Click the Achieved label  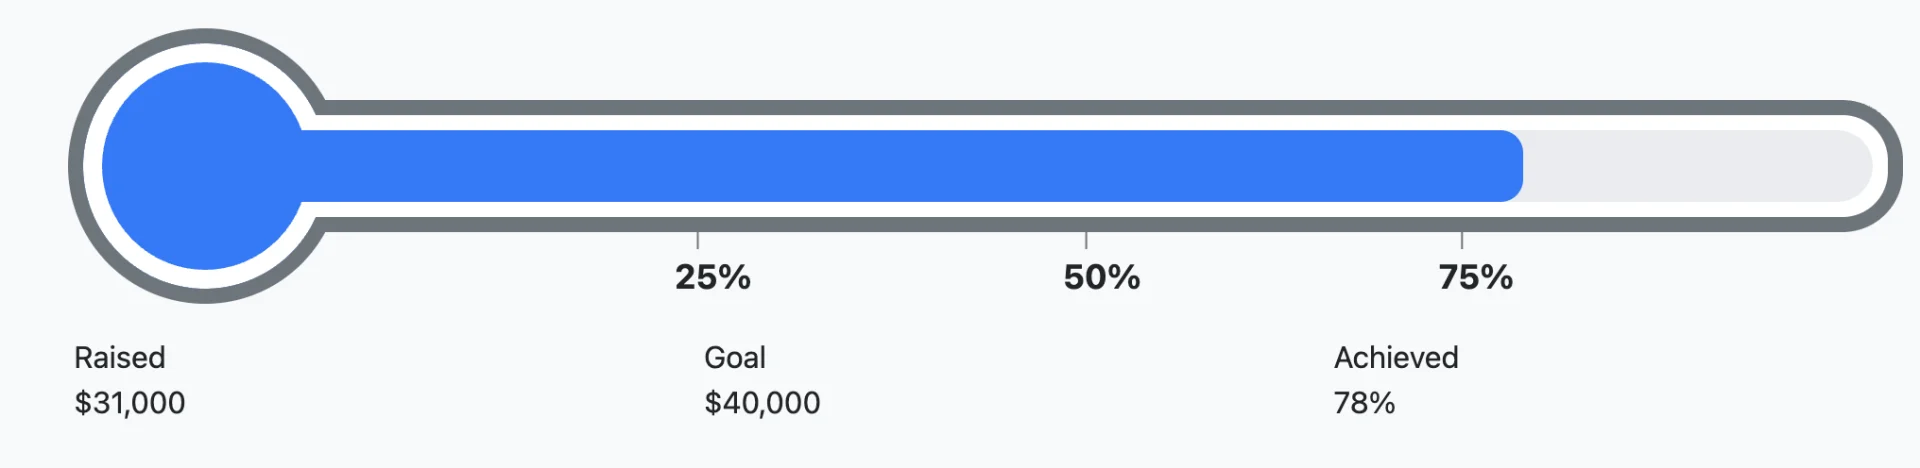(1396, 357)
